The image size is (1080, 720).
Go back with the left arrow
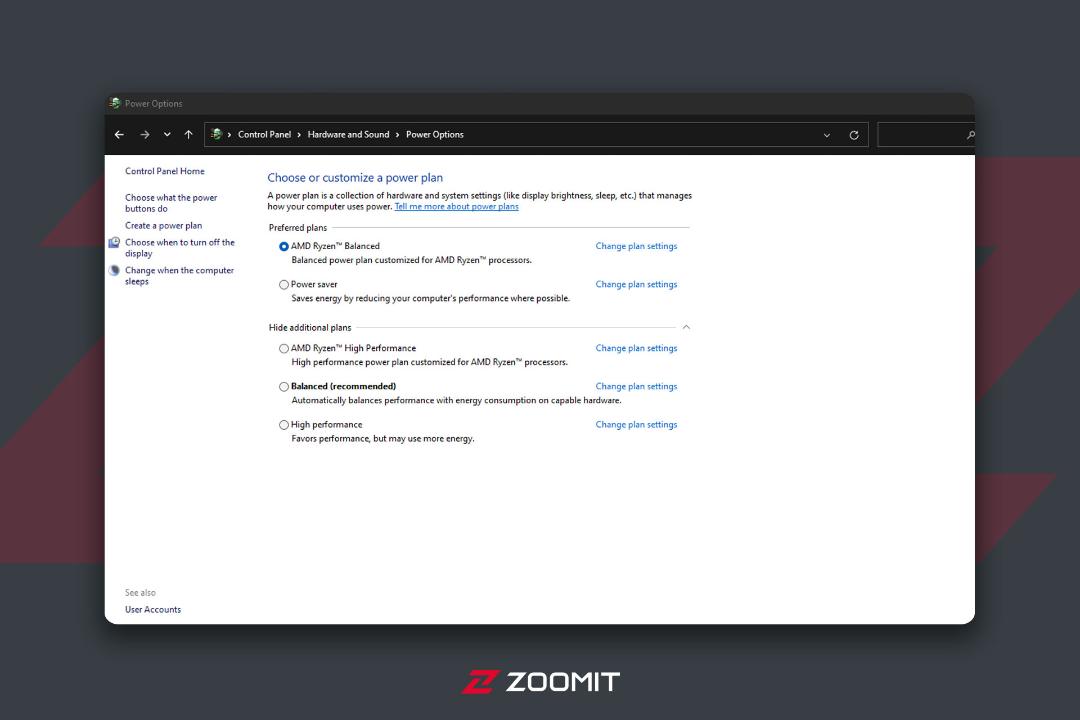[x=119, y=135]
